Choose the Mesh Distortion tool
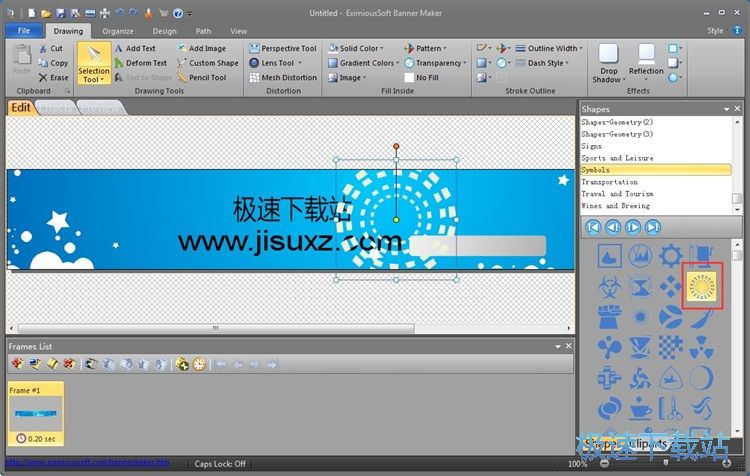Image resolution: width=750 pixels, height=476 pixels. click(x=283, y=77)
